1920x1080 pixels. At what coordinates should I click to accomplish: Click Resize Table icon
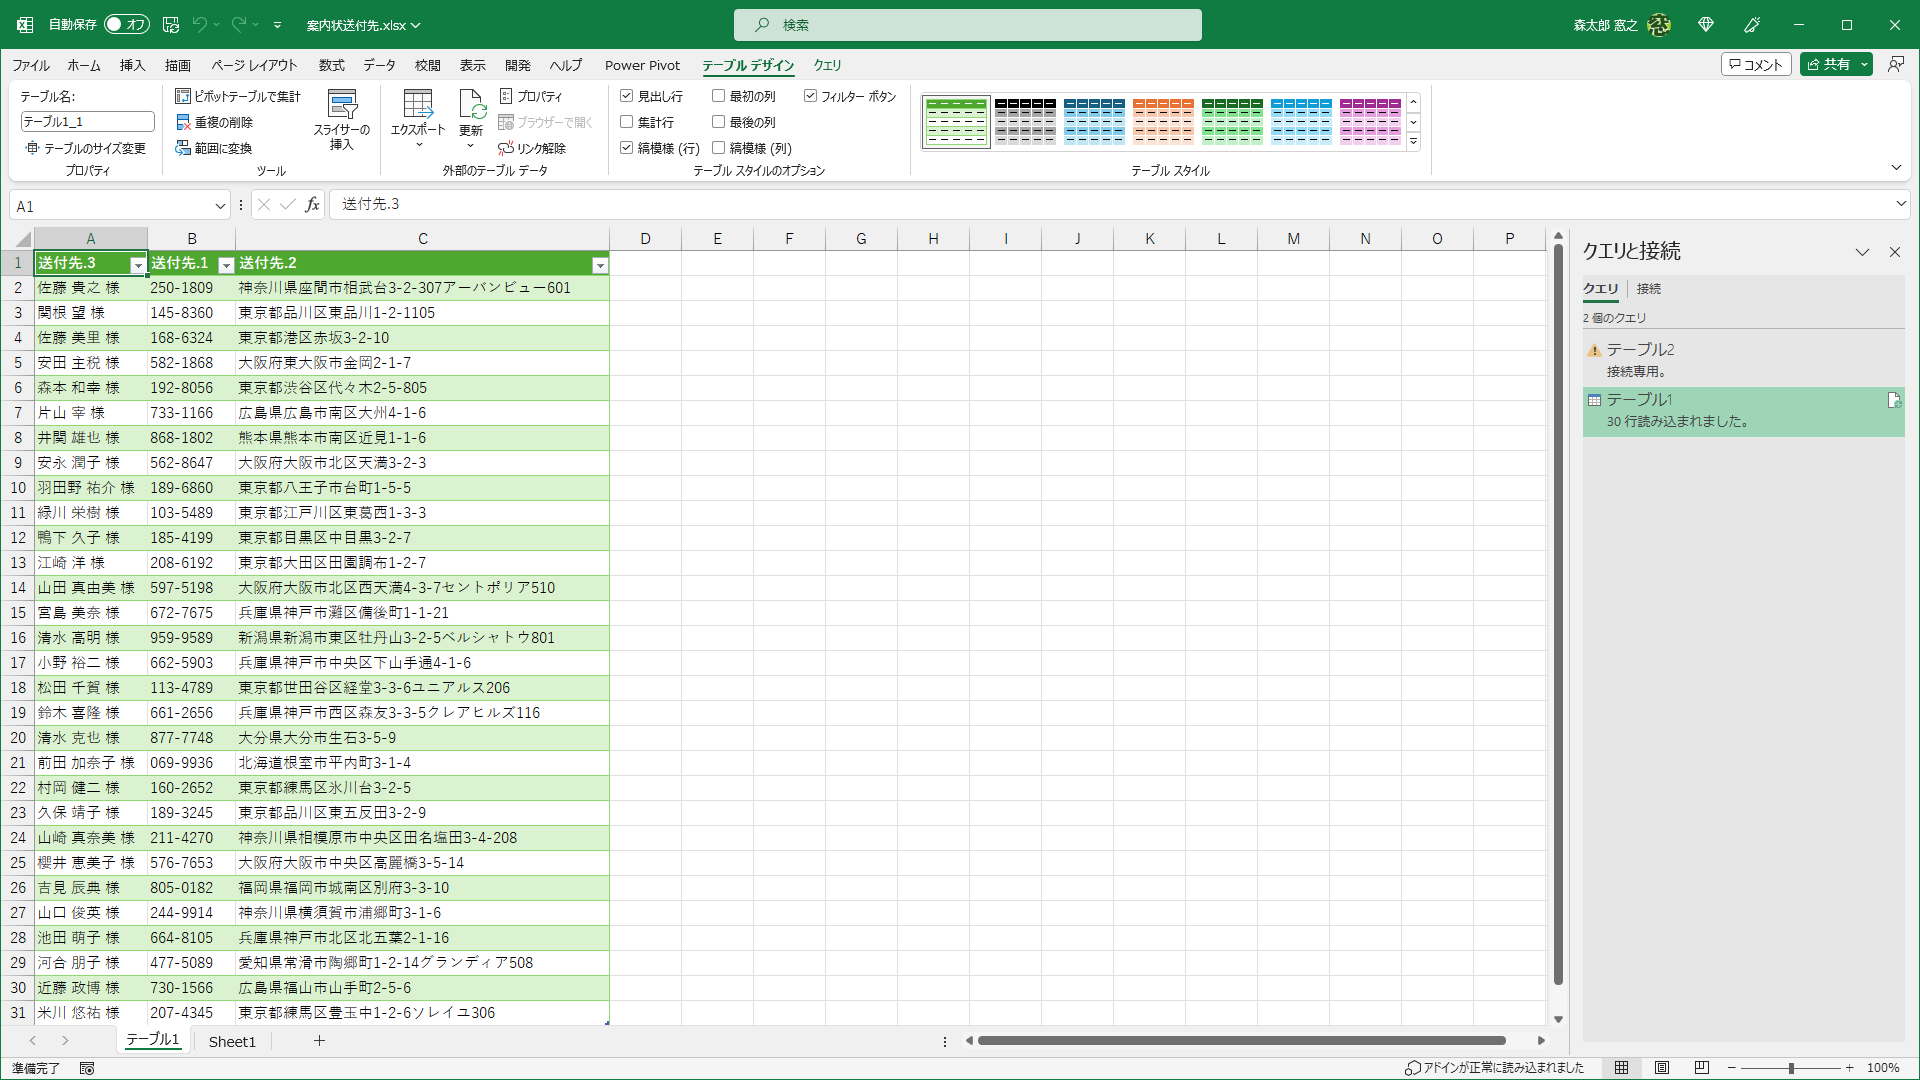tap(32, 148)
